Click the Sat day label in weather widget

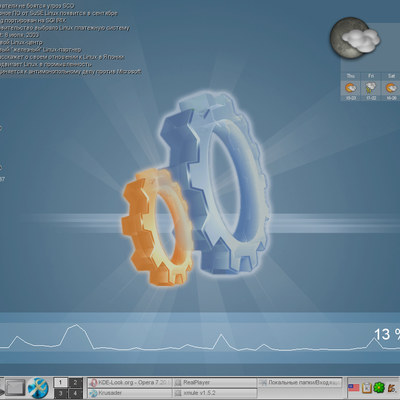point(391,76)
